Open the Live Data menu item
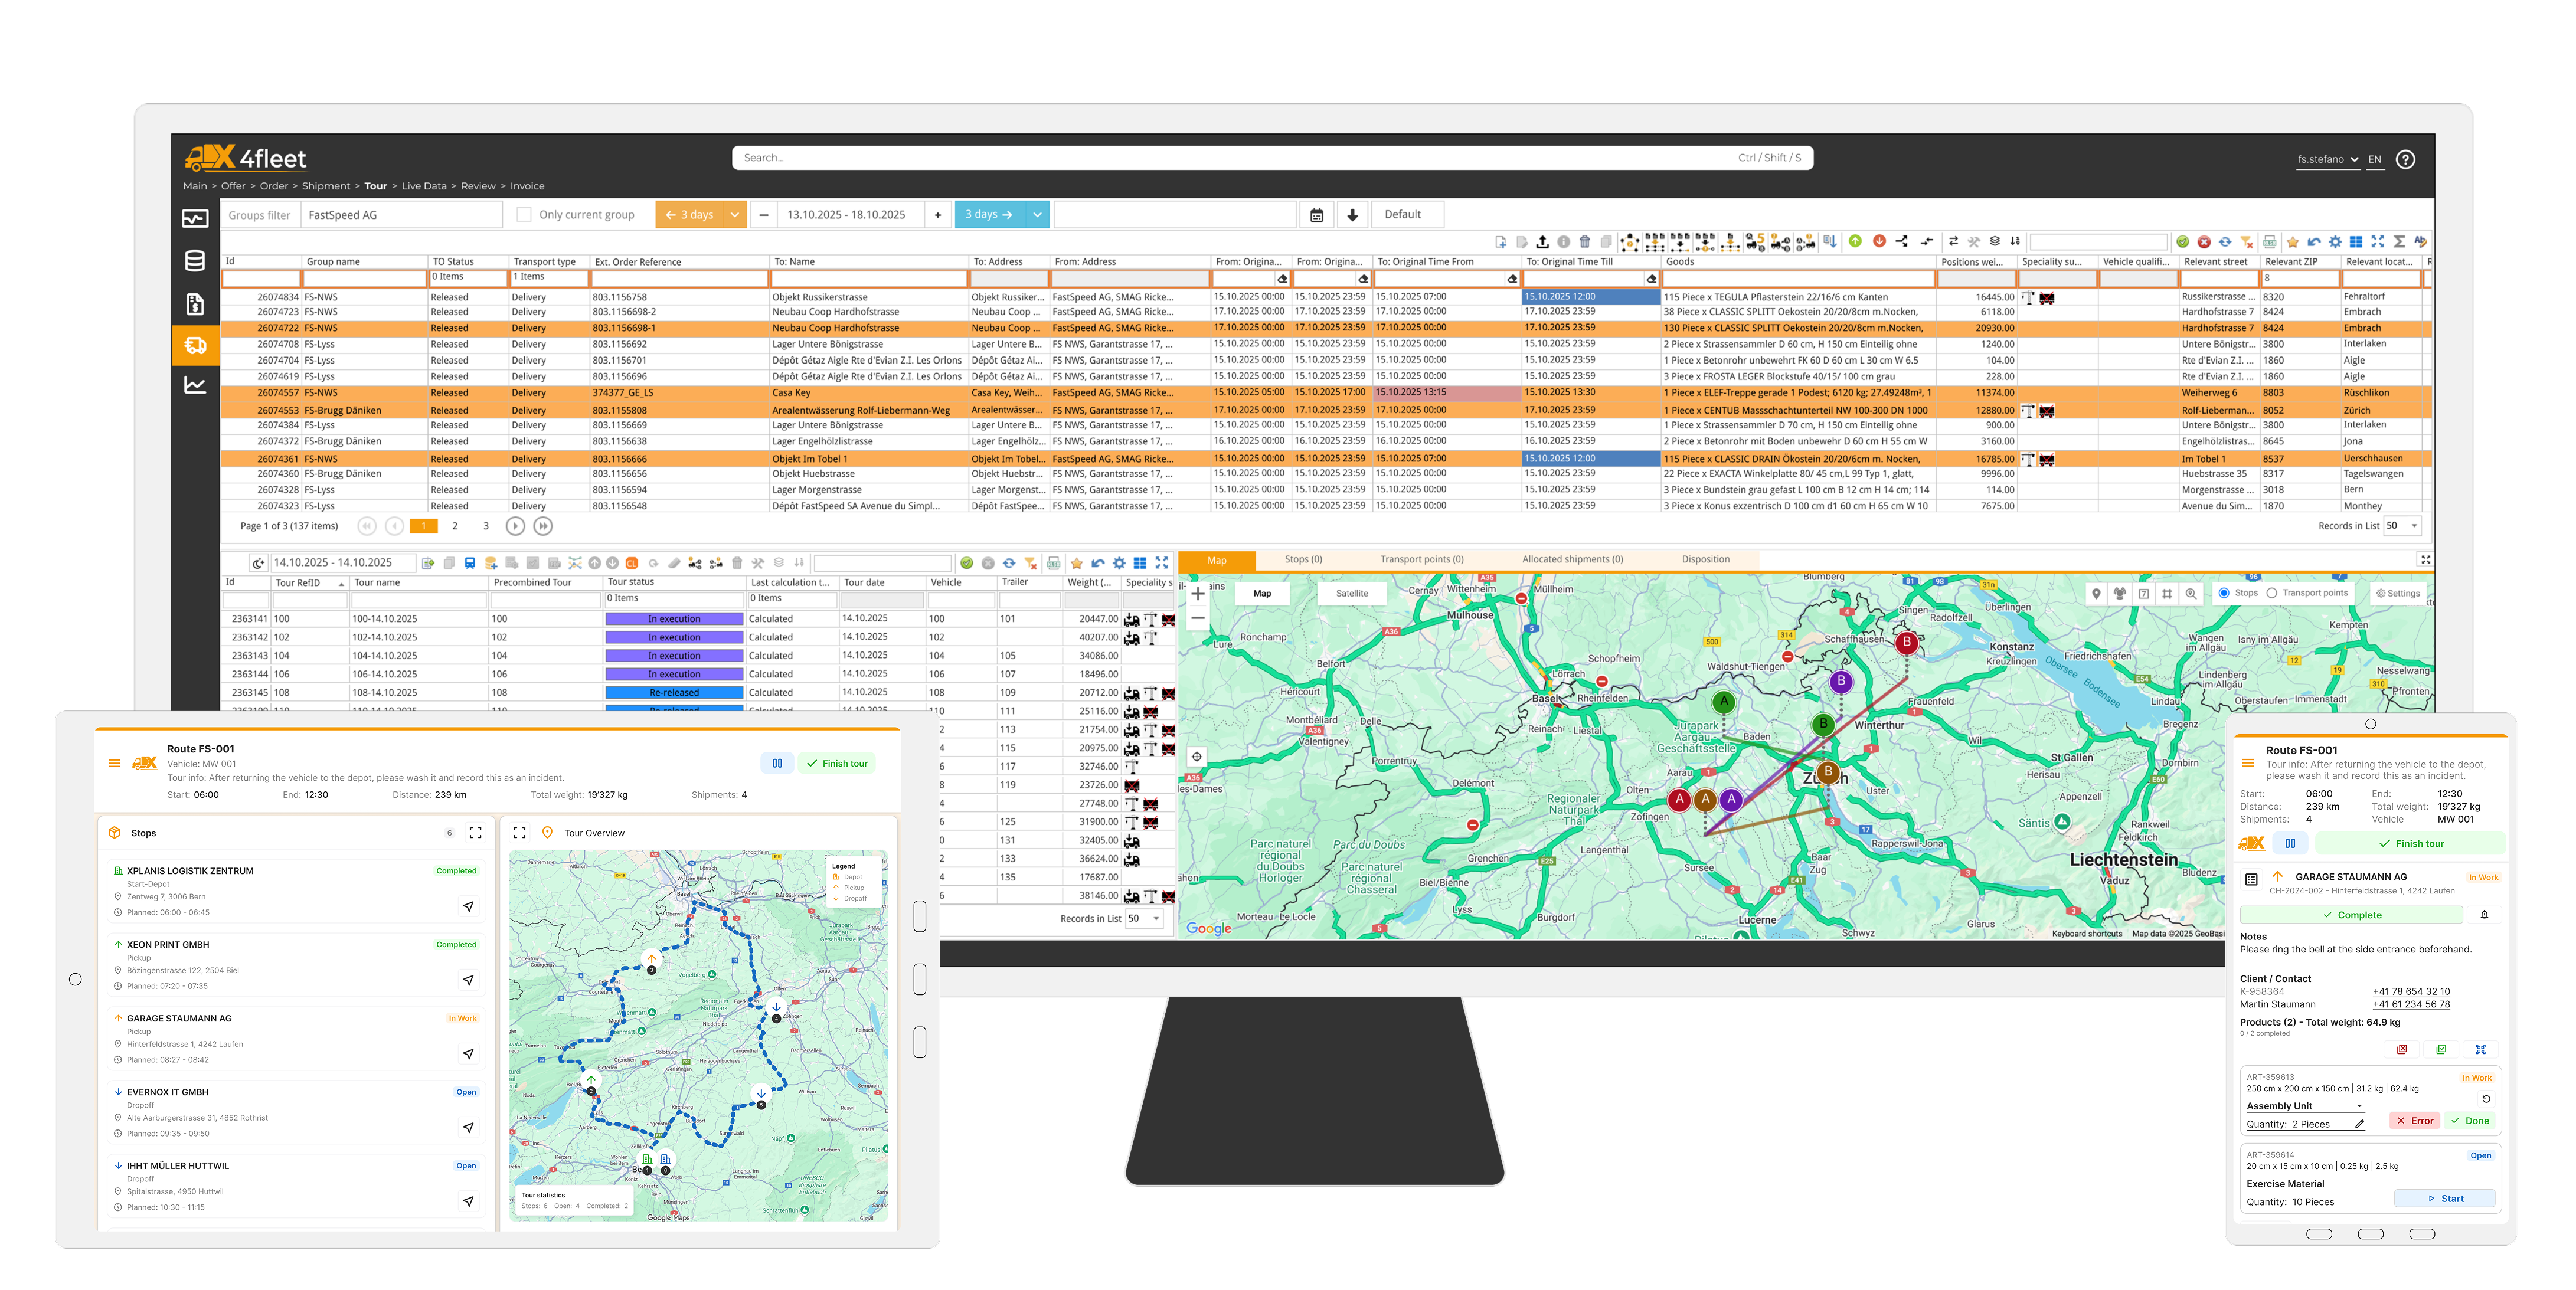The height and width of the screenshot is (1290, 2576). [424, 186]
